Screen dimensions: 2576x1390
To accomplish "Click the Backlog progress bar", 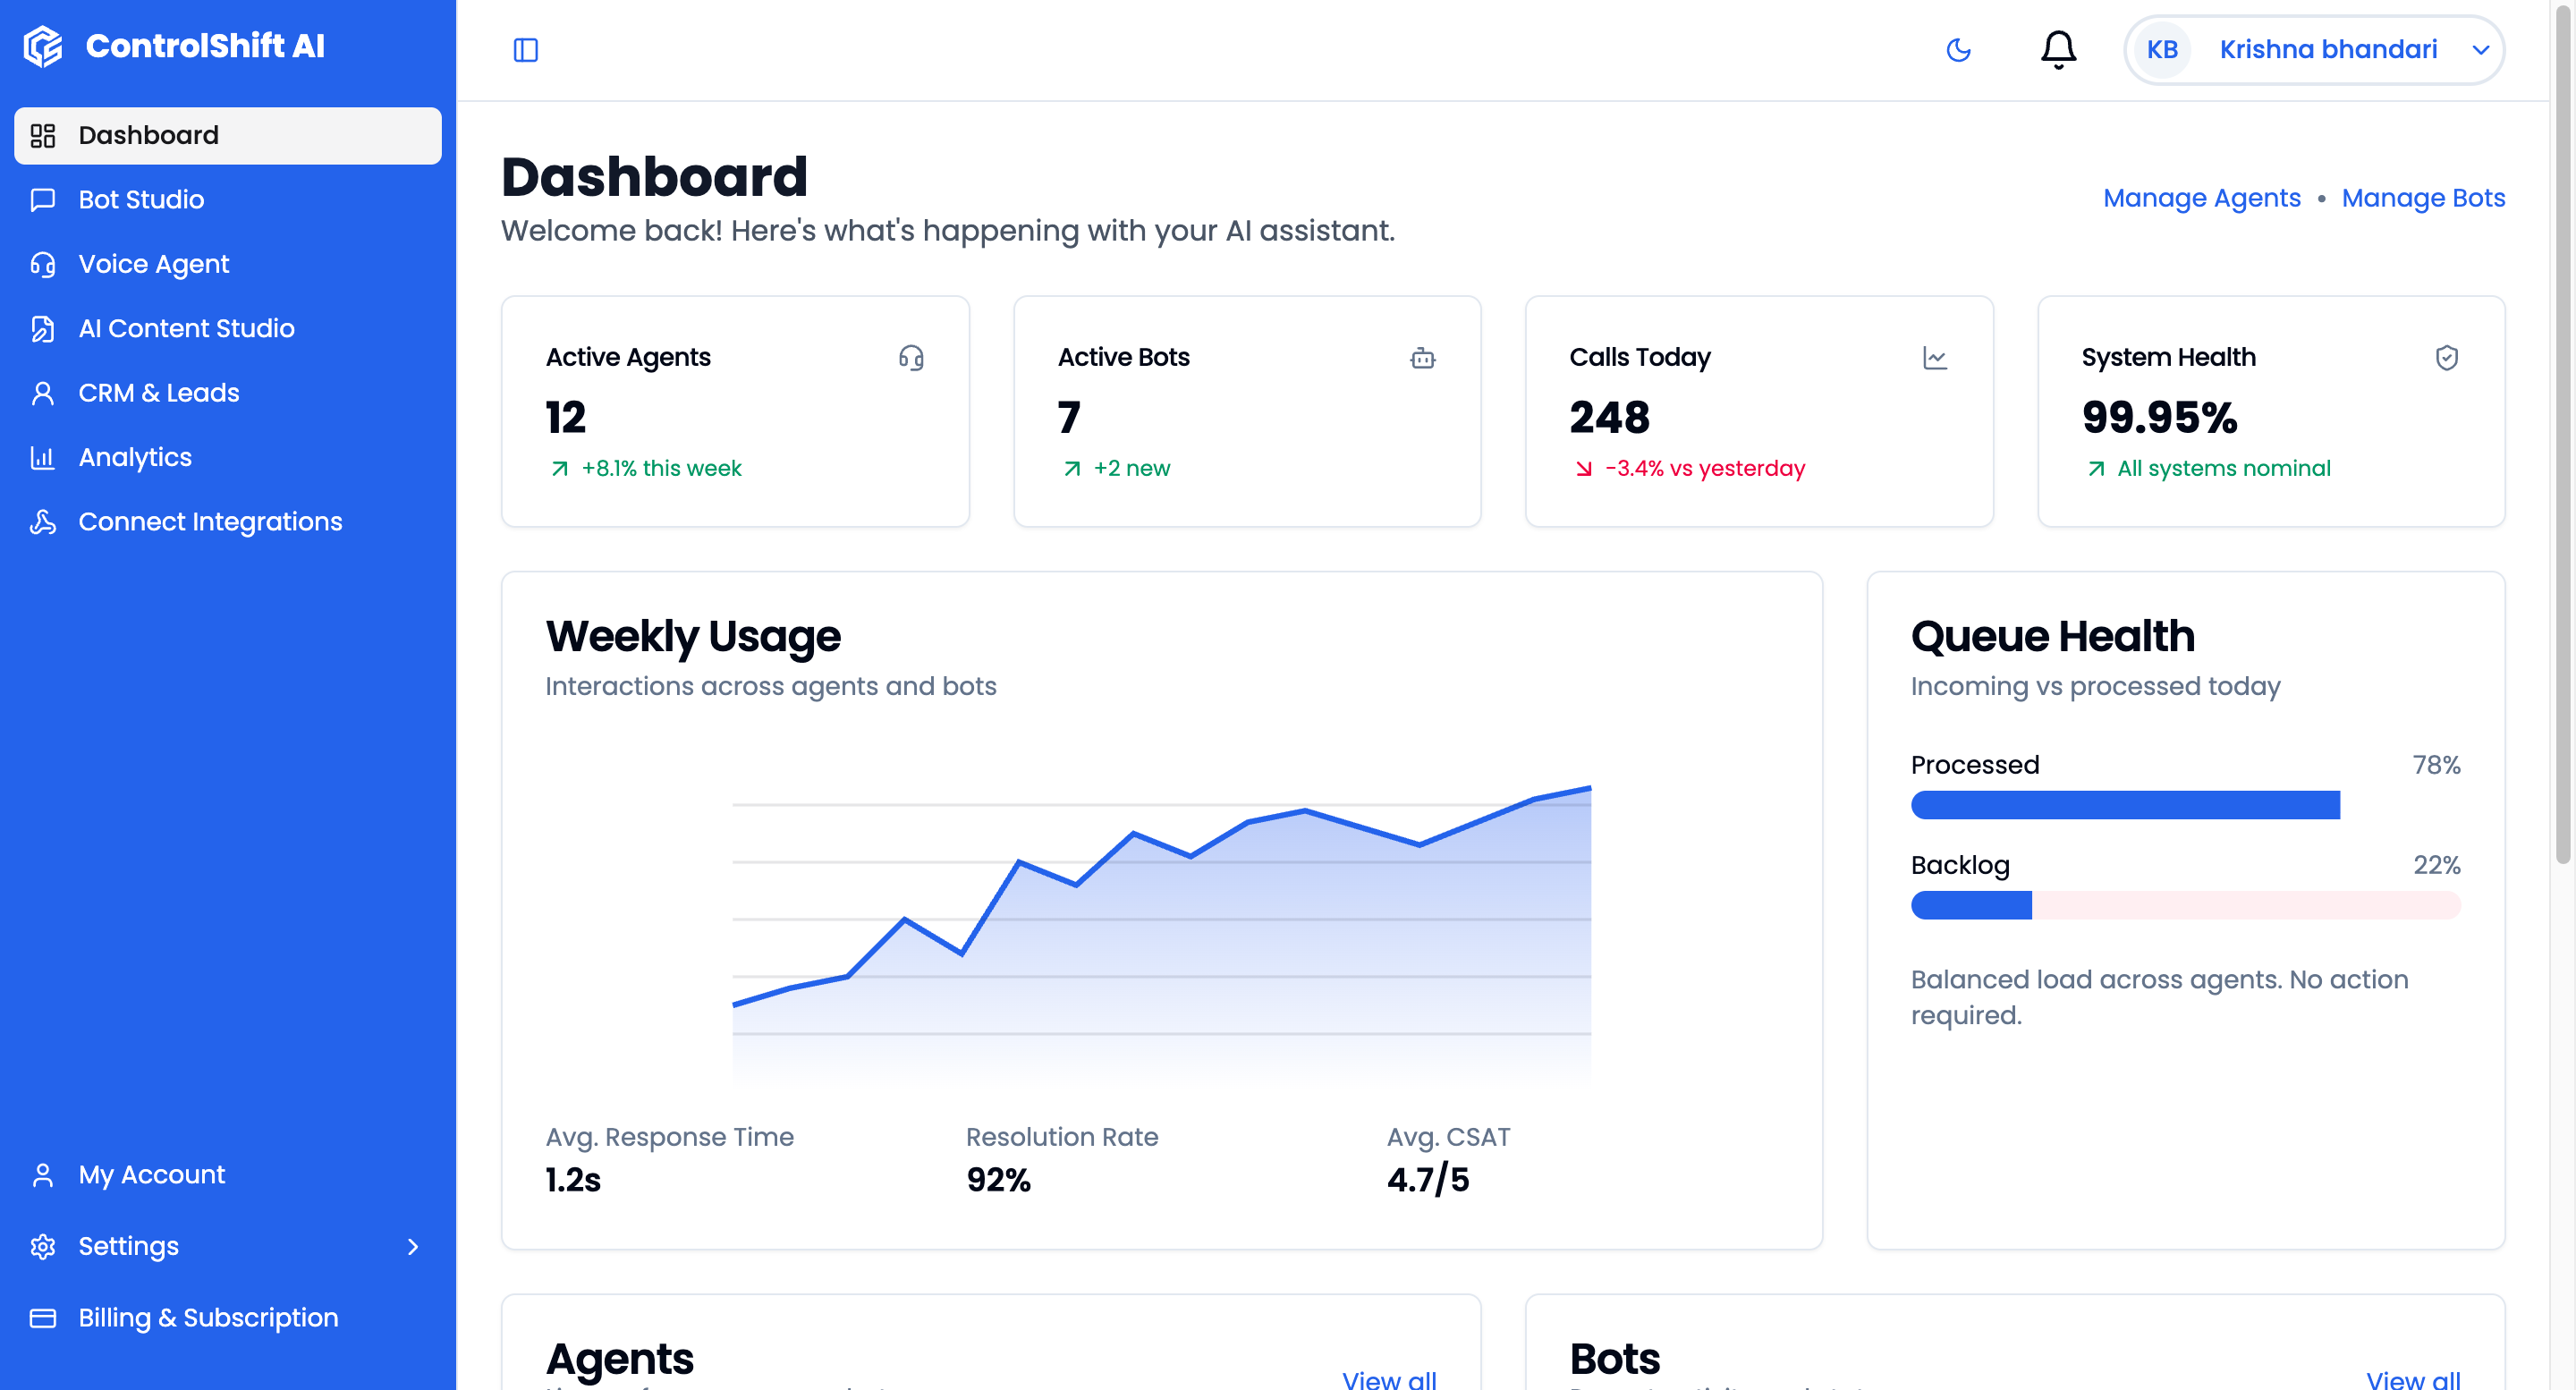I will click(2185, 905).
